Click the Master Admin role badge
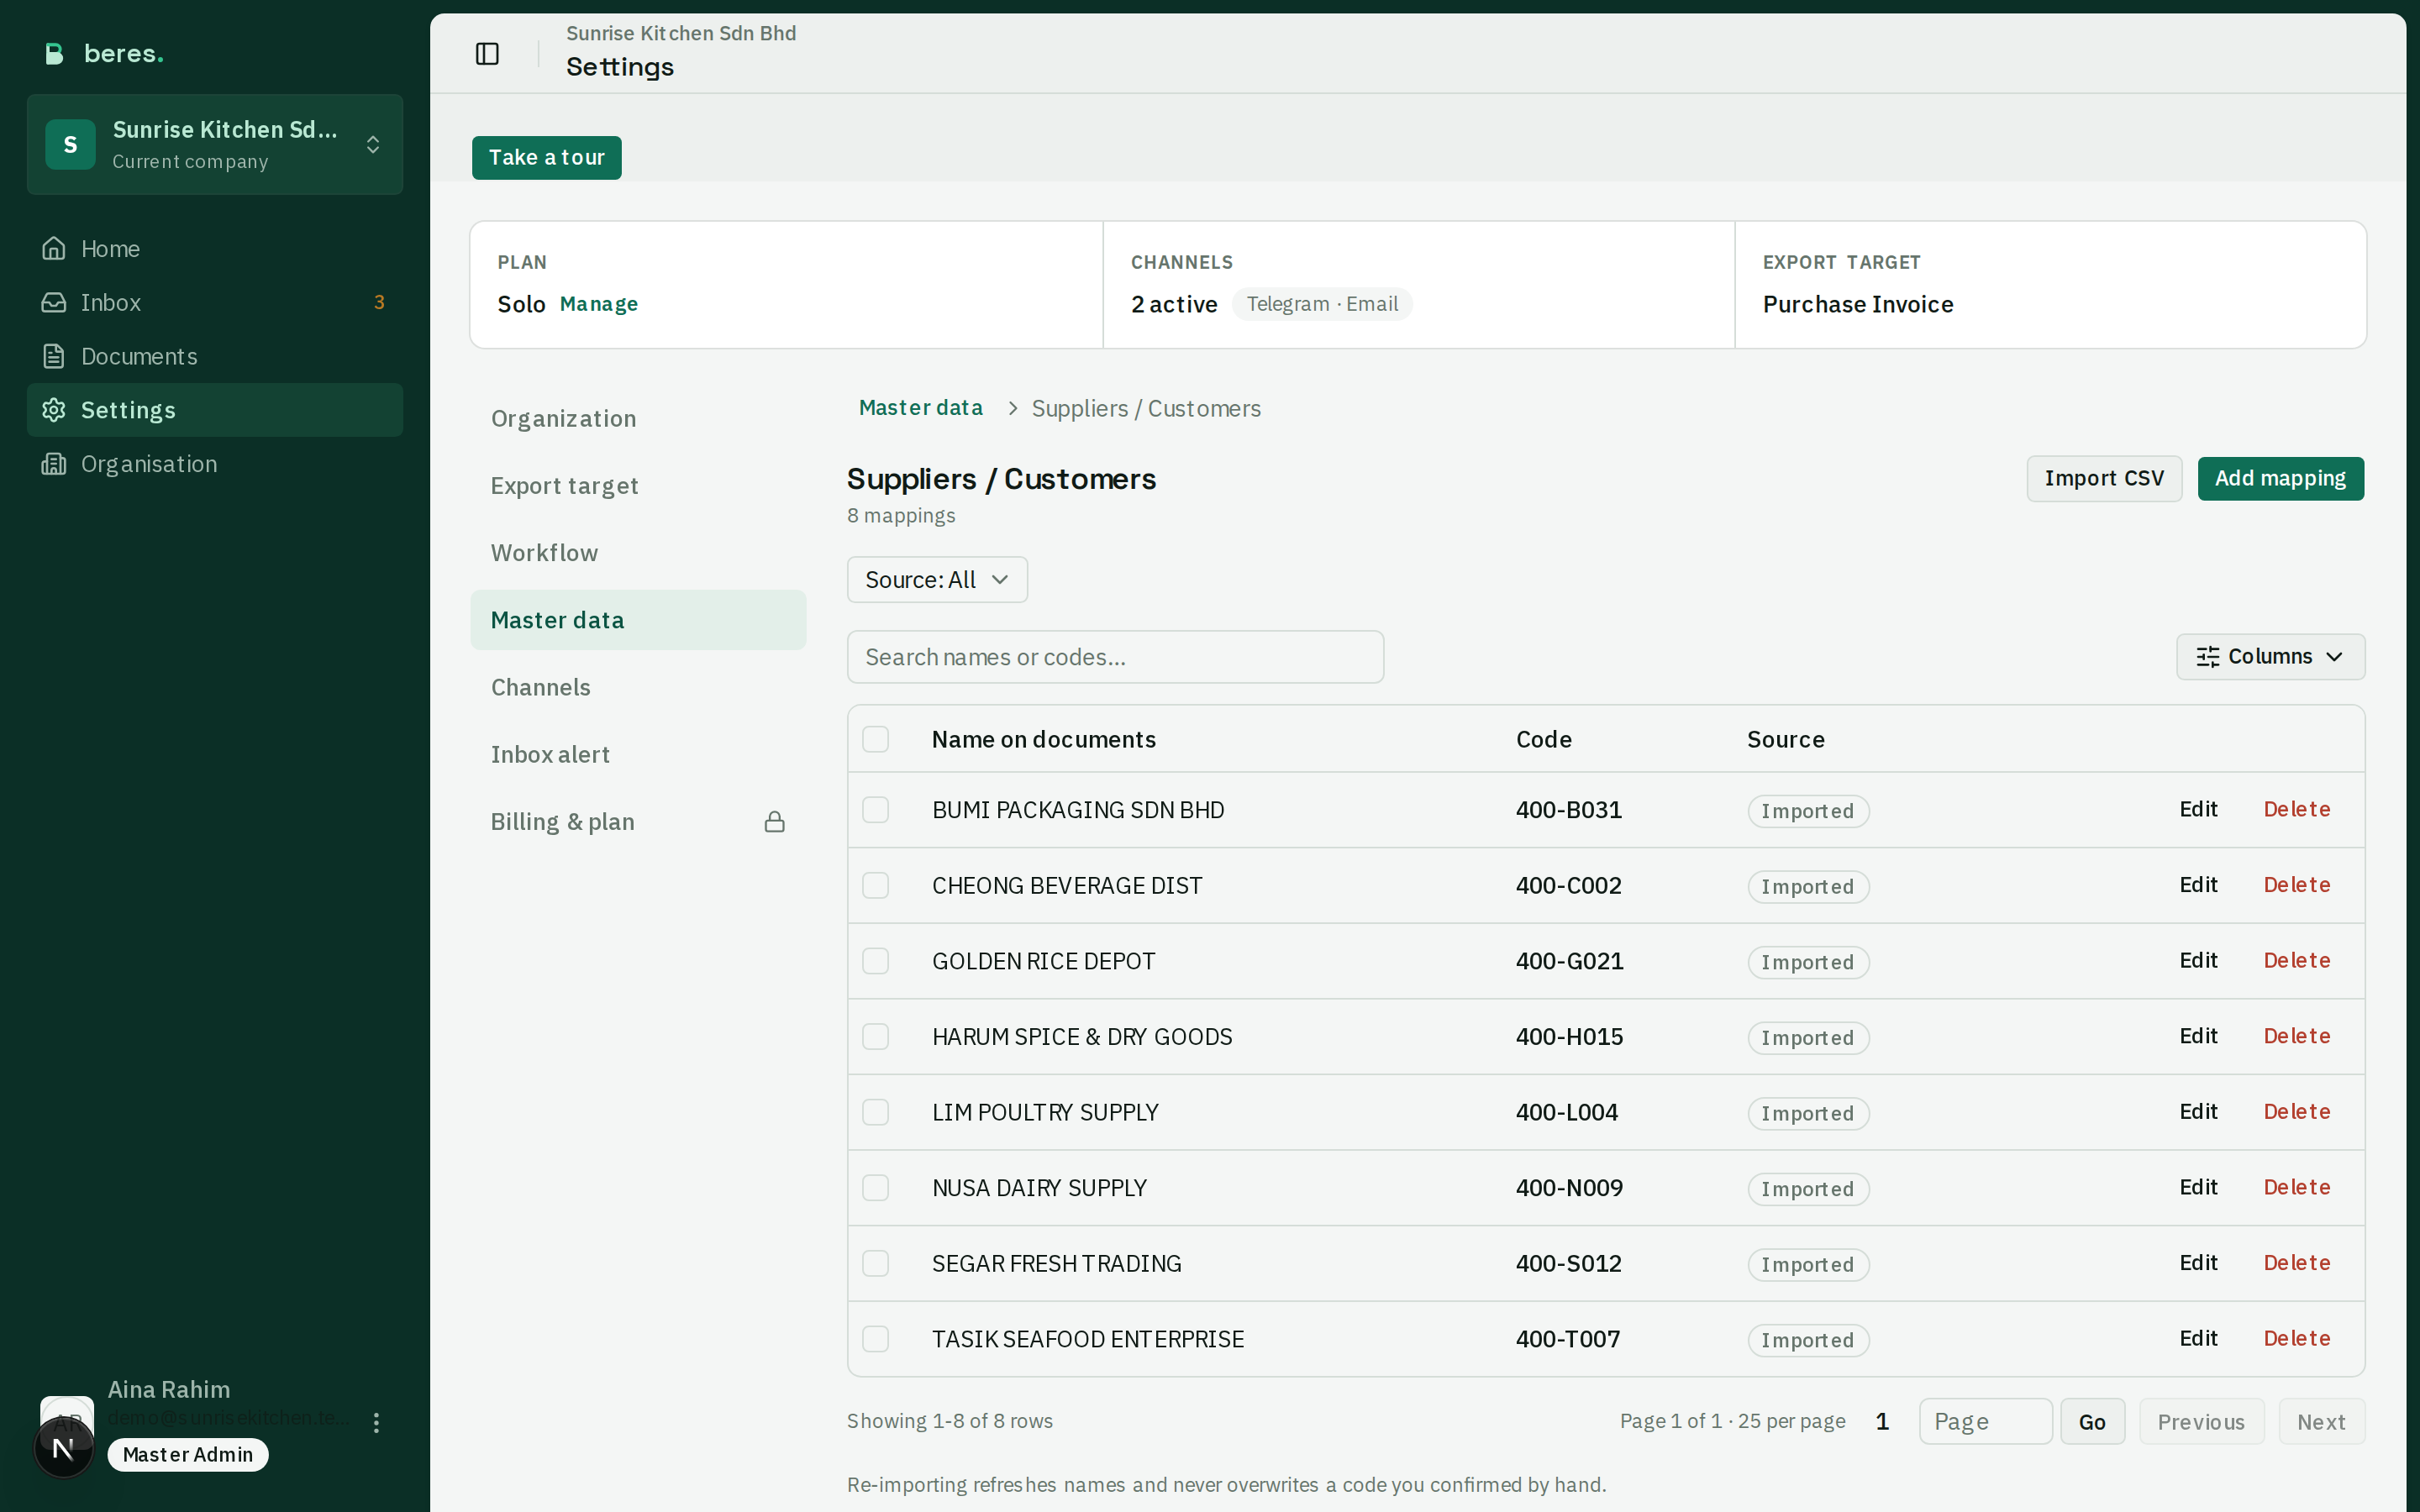 (x=188, y=1455)
